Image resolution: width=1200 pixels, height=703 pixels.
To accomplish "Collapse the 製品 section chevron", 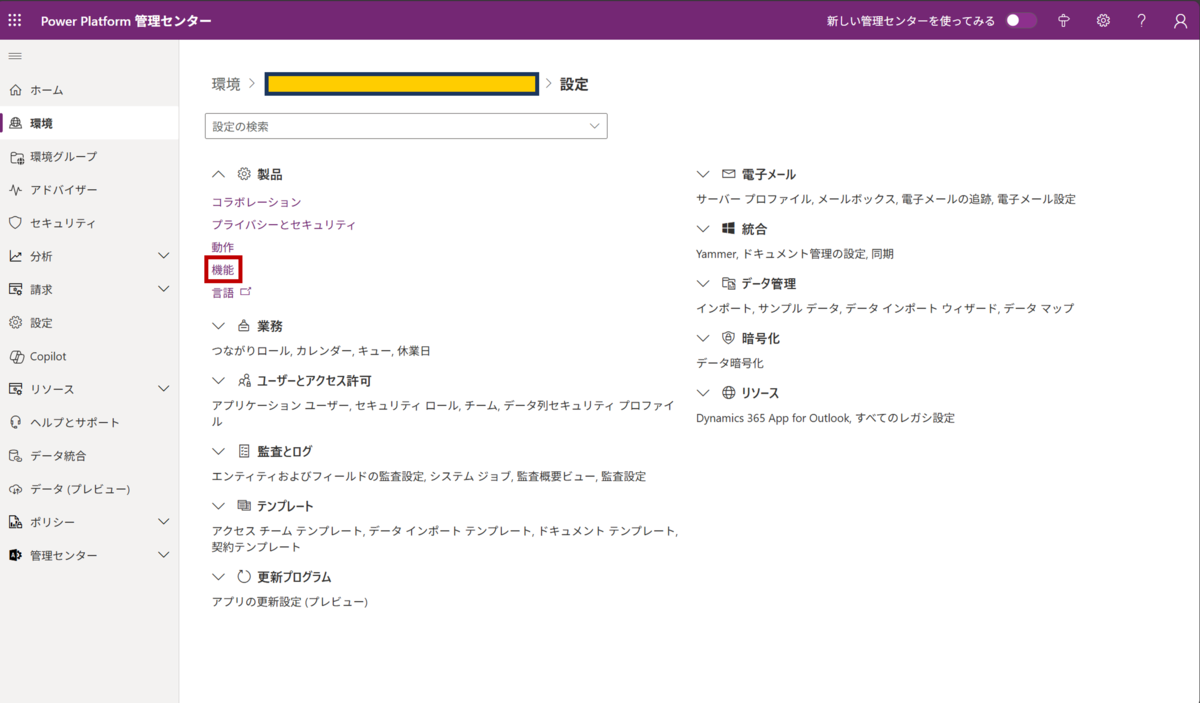I will [x=219, y=174].
